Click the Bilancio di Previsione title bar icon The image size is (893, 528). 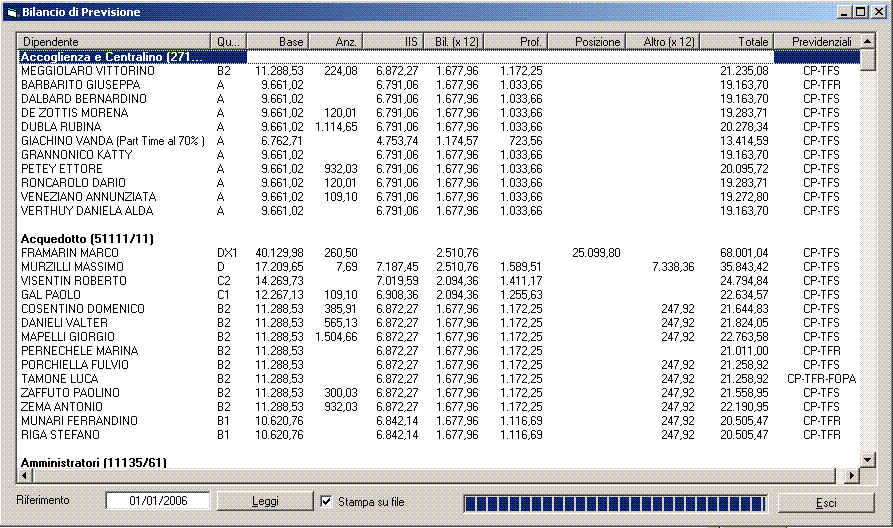(12, 12)
